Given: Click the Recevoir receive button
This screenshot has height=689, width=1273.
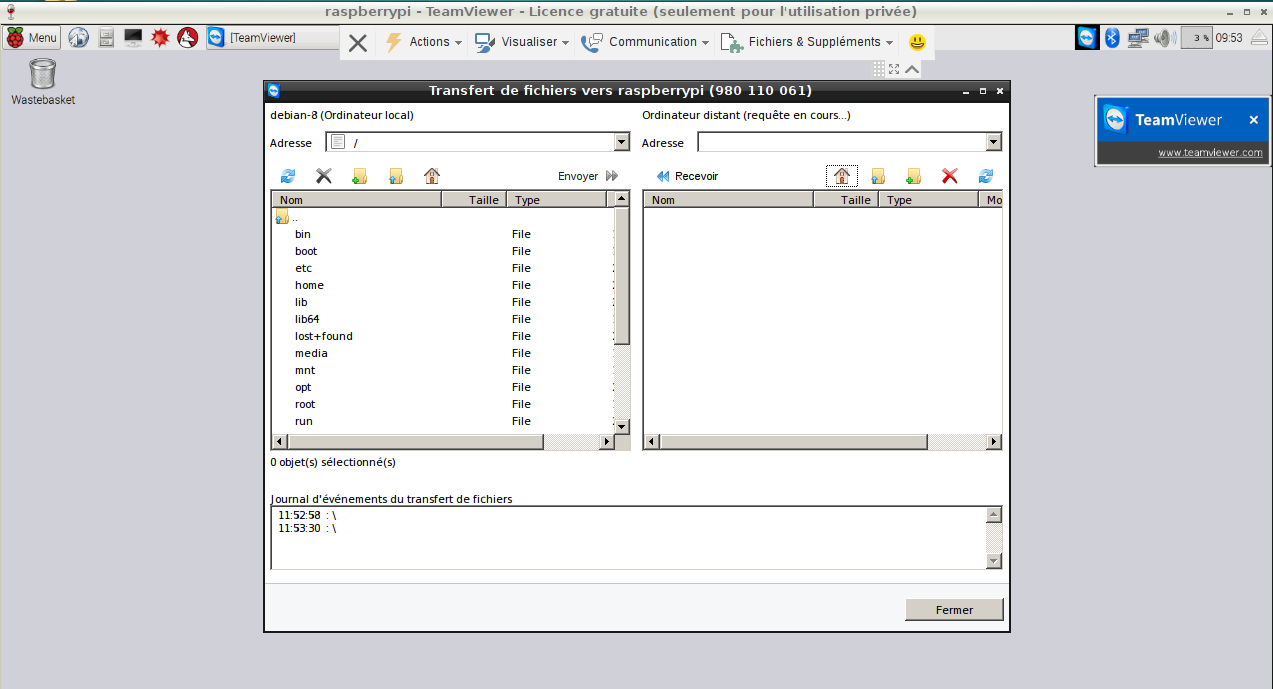Looking at the screenshot, I should coord(687,176).
